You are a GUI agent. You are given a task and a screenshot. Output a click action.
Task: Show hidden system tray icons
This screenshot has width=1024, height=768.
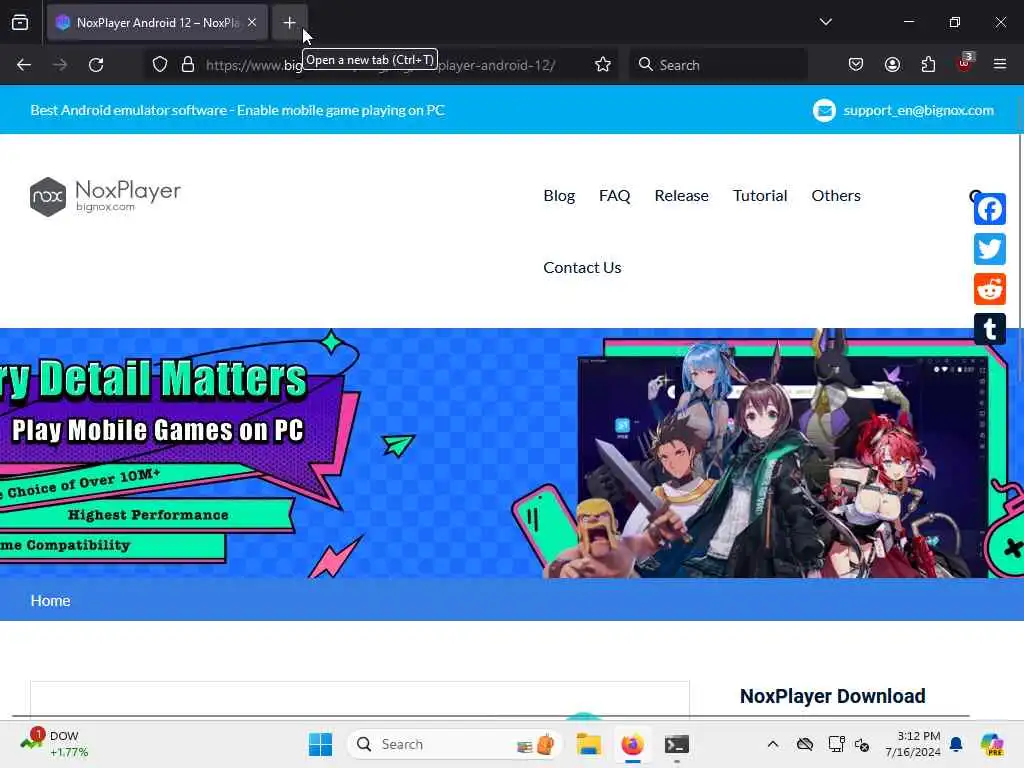pos(773,744)
